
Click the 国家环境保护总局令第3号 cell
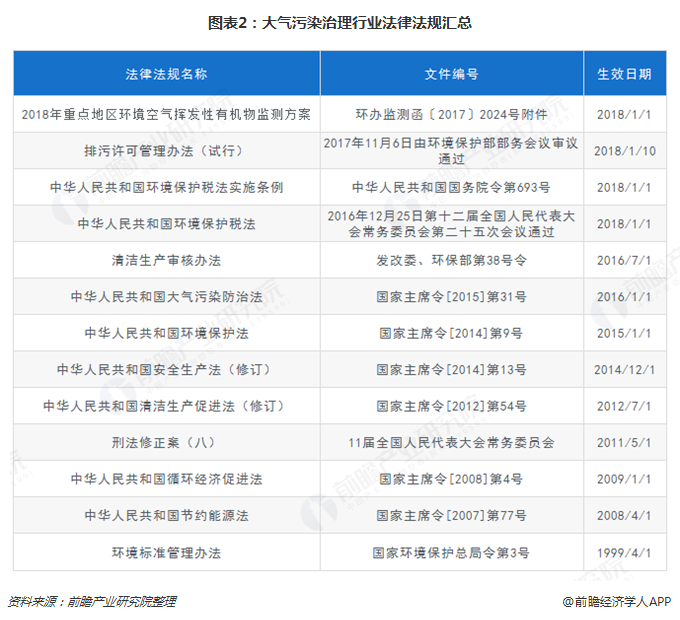point(451,552)
